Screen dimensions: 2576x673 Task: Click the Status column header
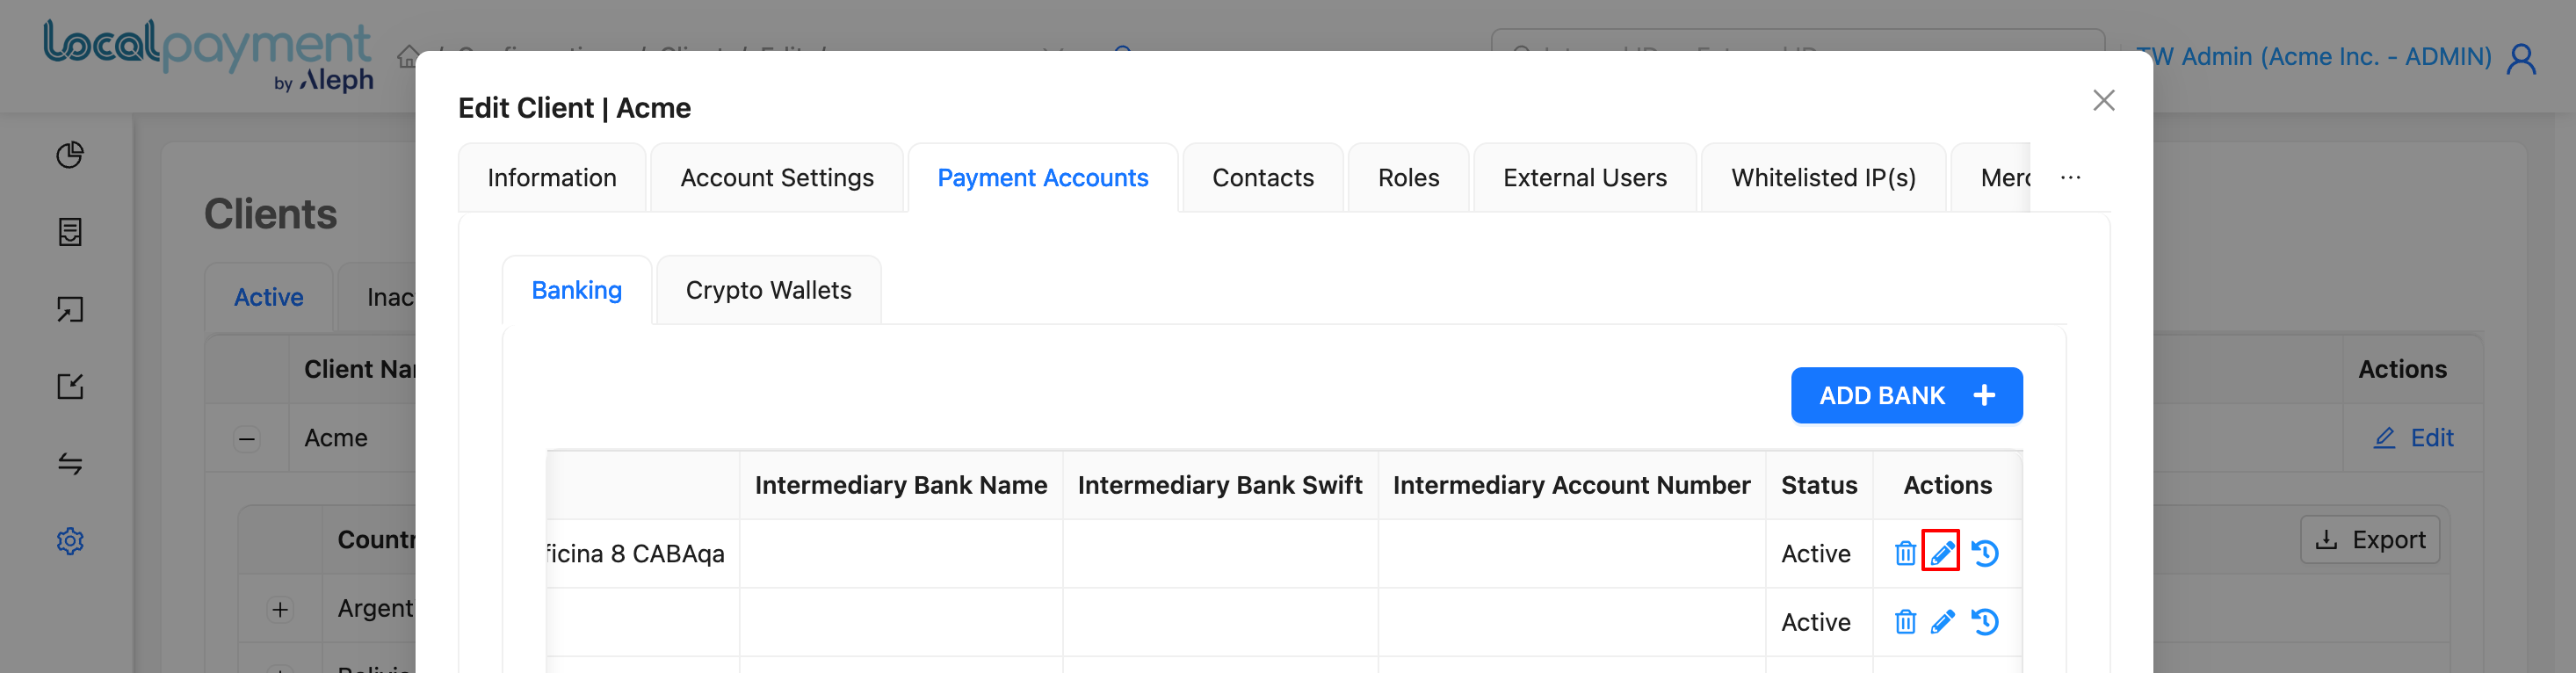[1818, 485]
